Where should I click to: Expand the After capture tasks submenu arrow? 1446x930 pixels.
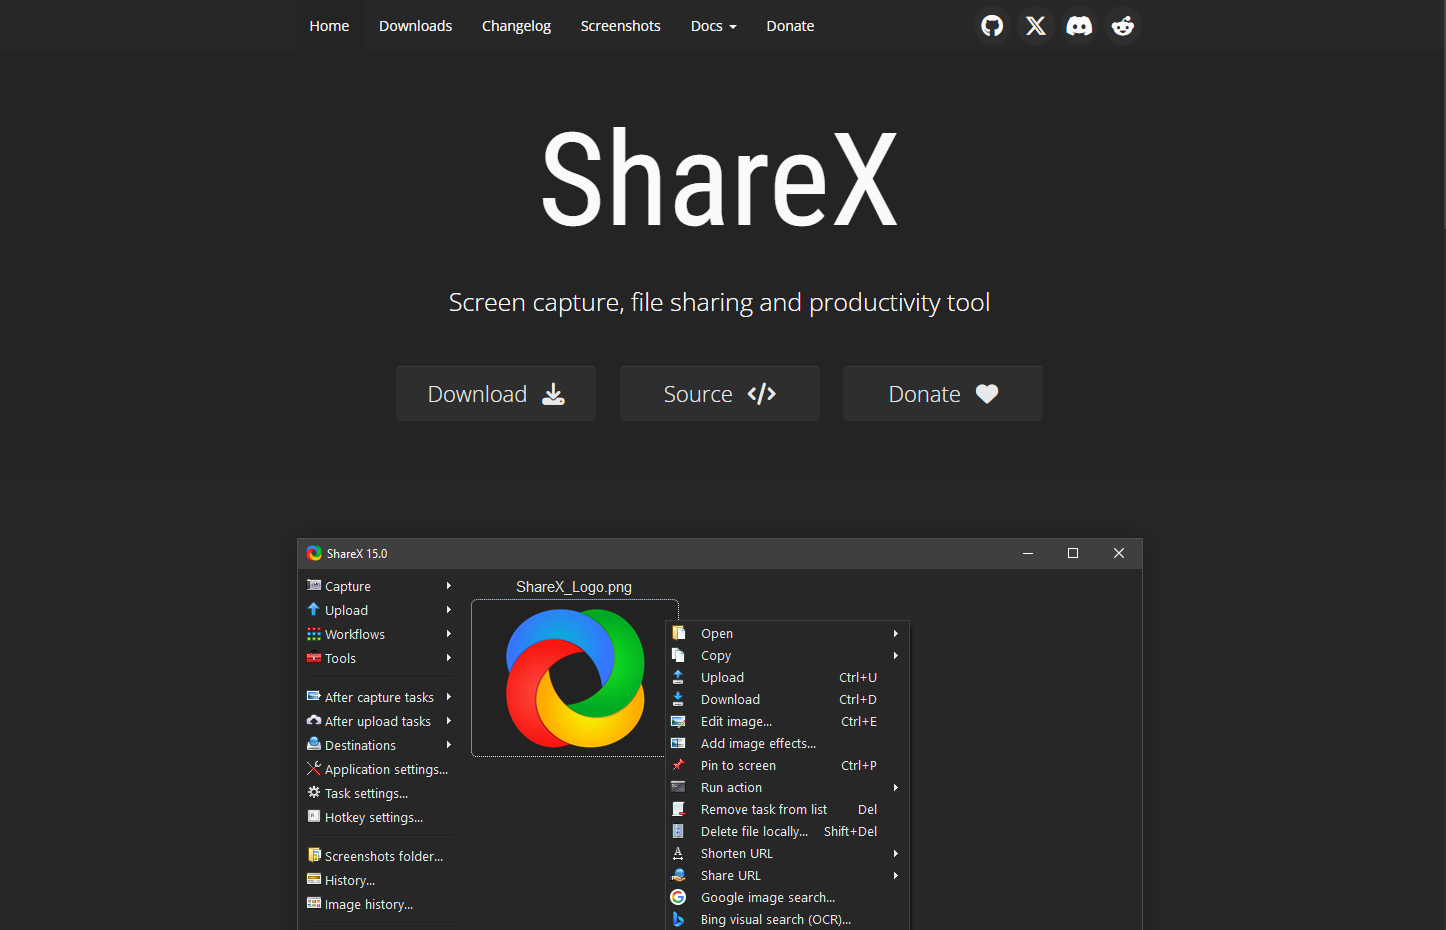tap(449, 697)
